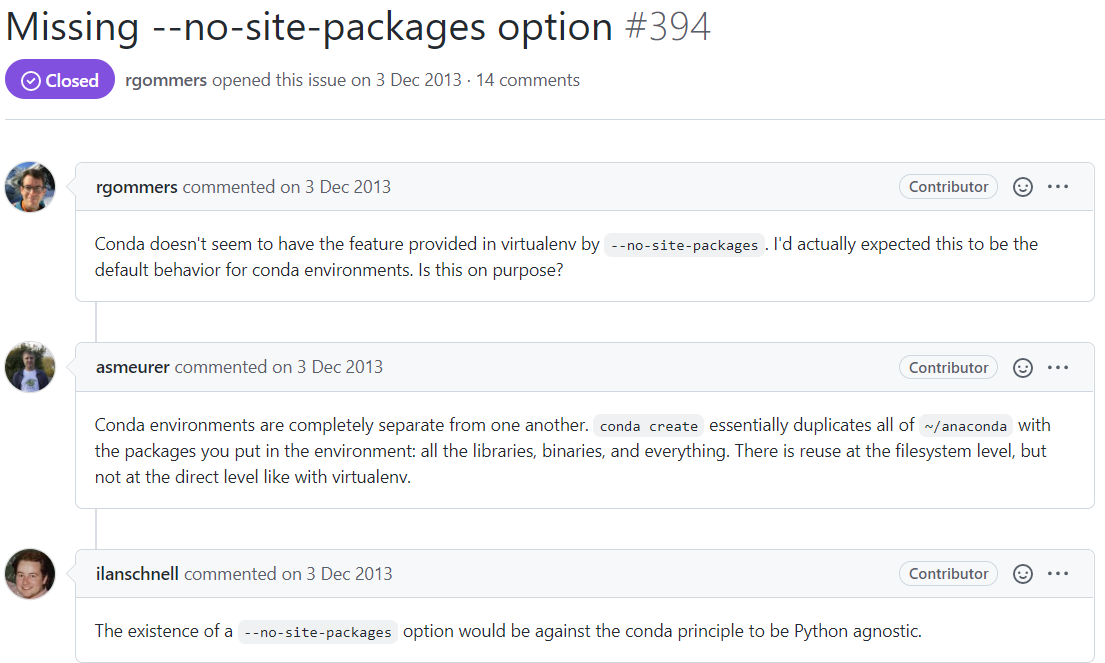The height and width of the screenshot is (663, 1105).
Task: Click issue number #394
Action: (668, 27)
